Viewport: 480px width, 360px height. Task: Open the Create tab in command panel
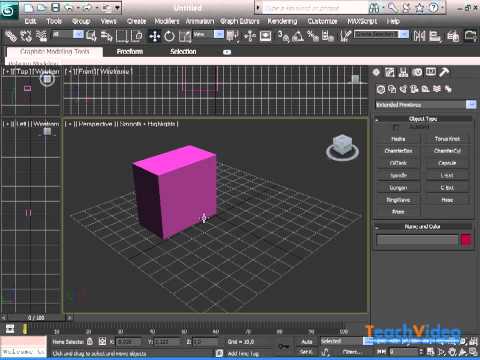(376, 72)
